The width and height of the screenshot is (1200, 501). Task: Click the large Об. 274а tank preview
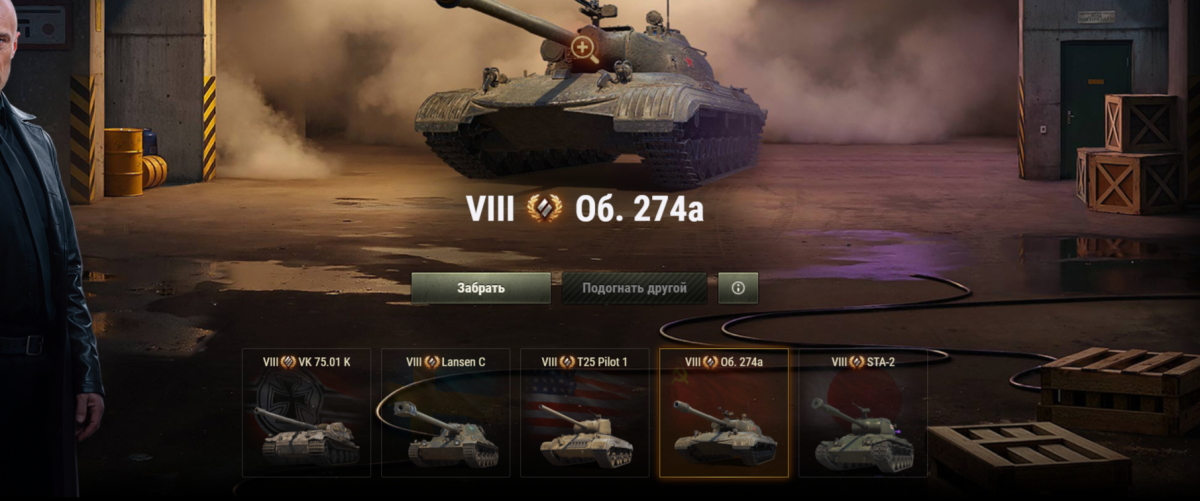point(590,95)
